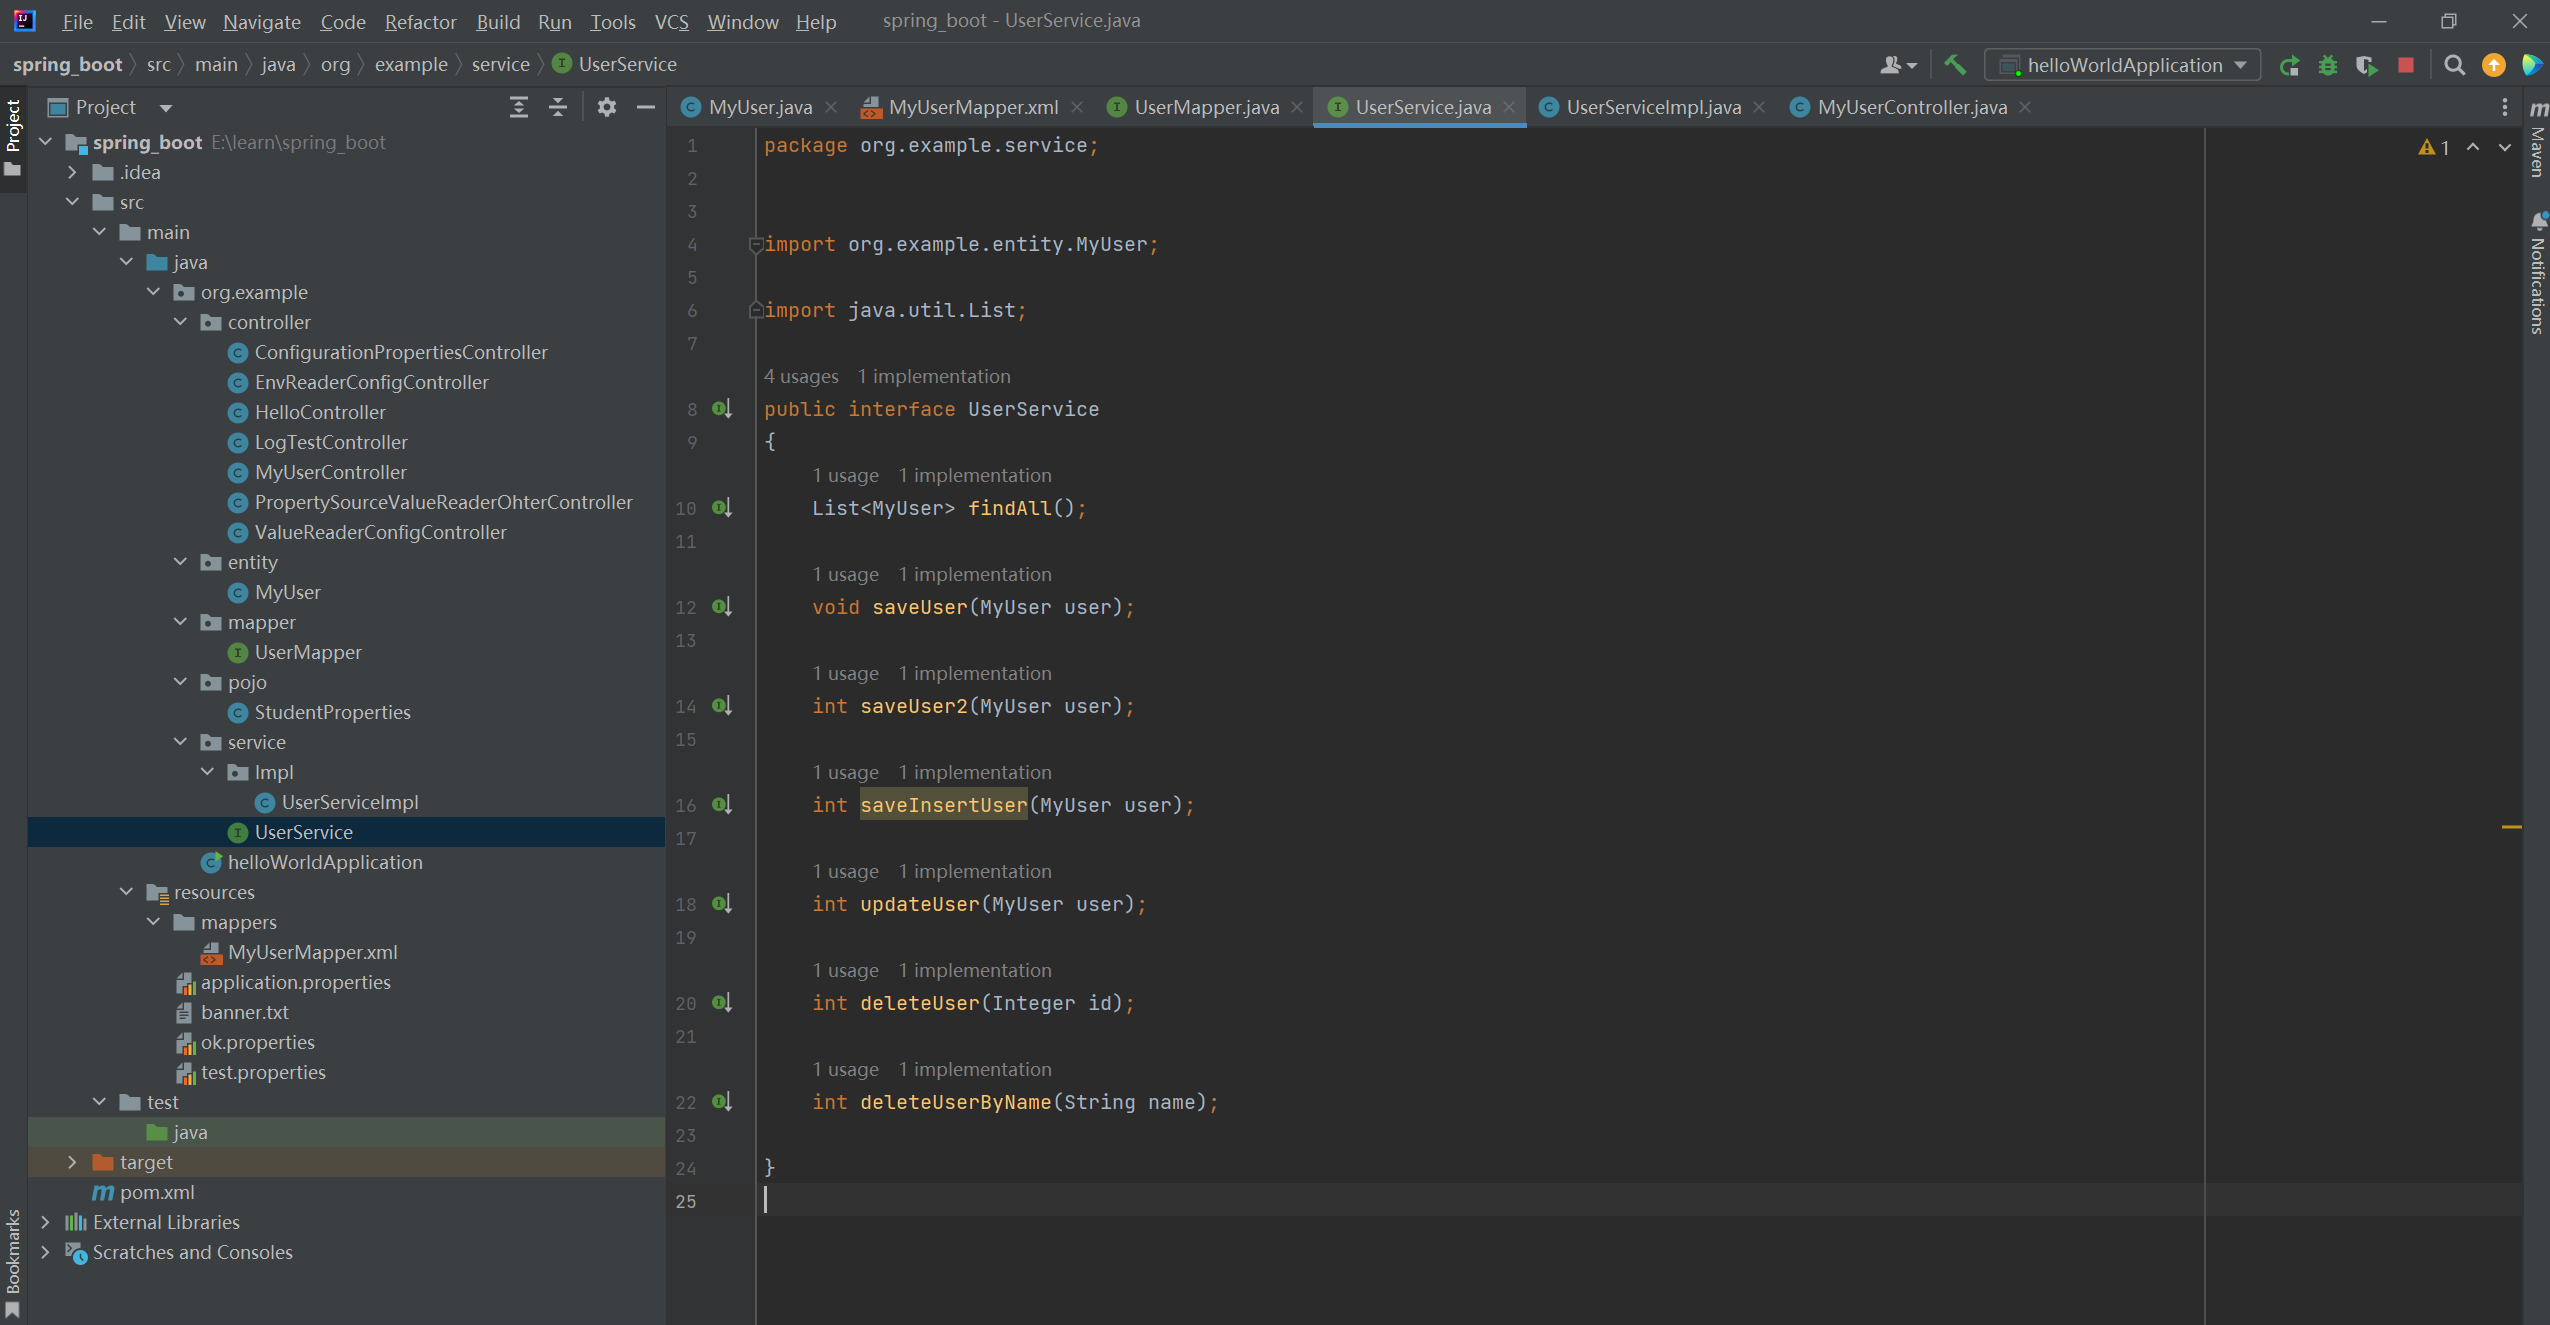
Task: Open the Refactor menu
Action: 420,21
